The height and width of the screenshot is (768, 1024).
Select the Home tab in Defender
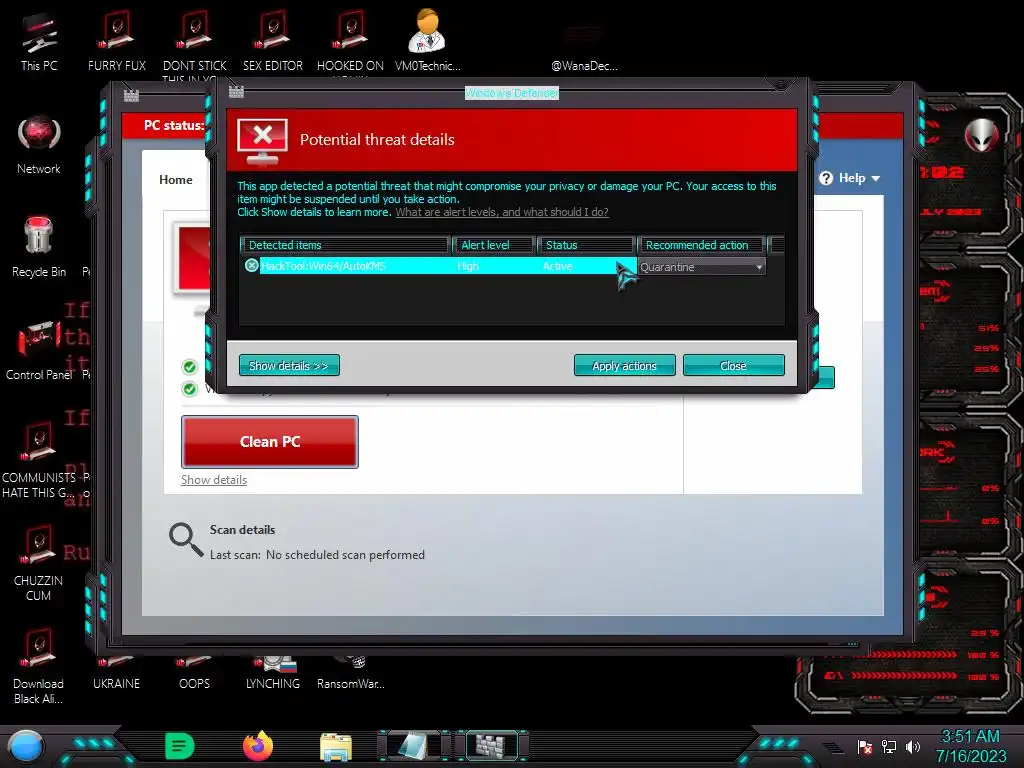point(176,180)
